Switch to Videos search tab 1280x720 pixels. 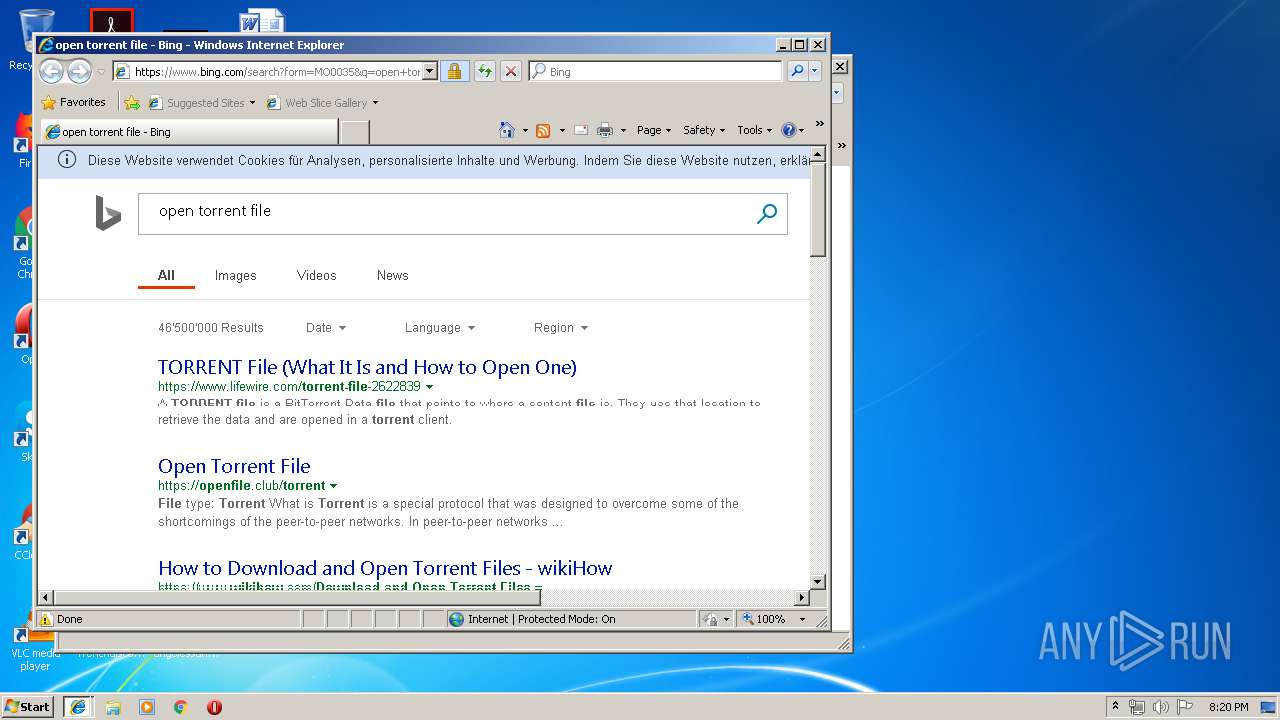point(316,275)
